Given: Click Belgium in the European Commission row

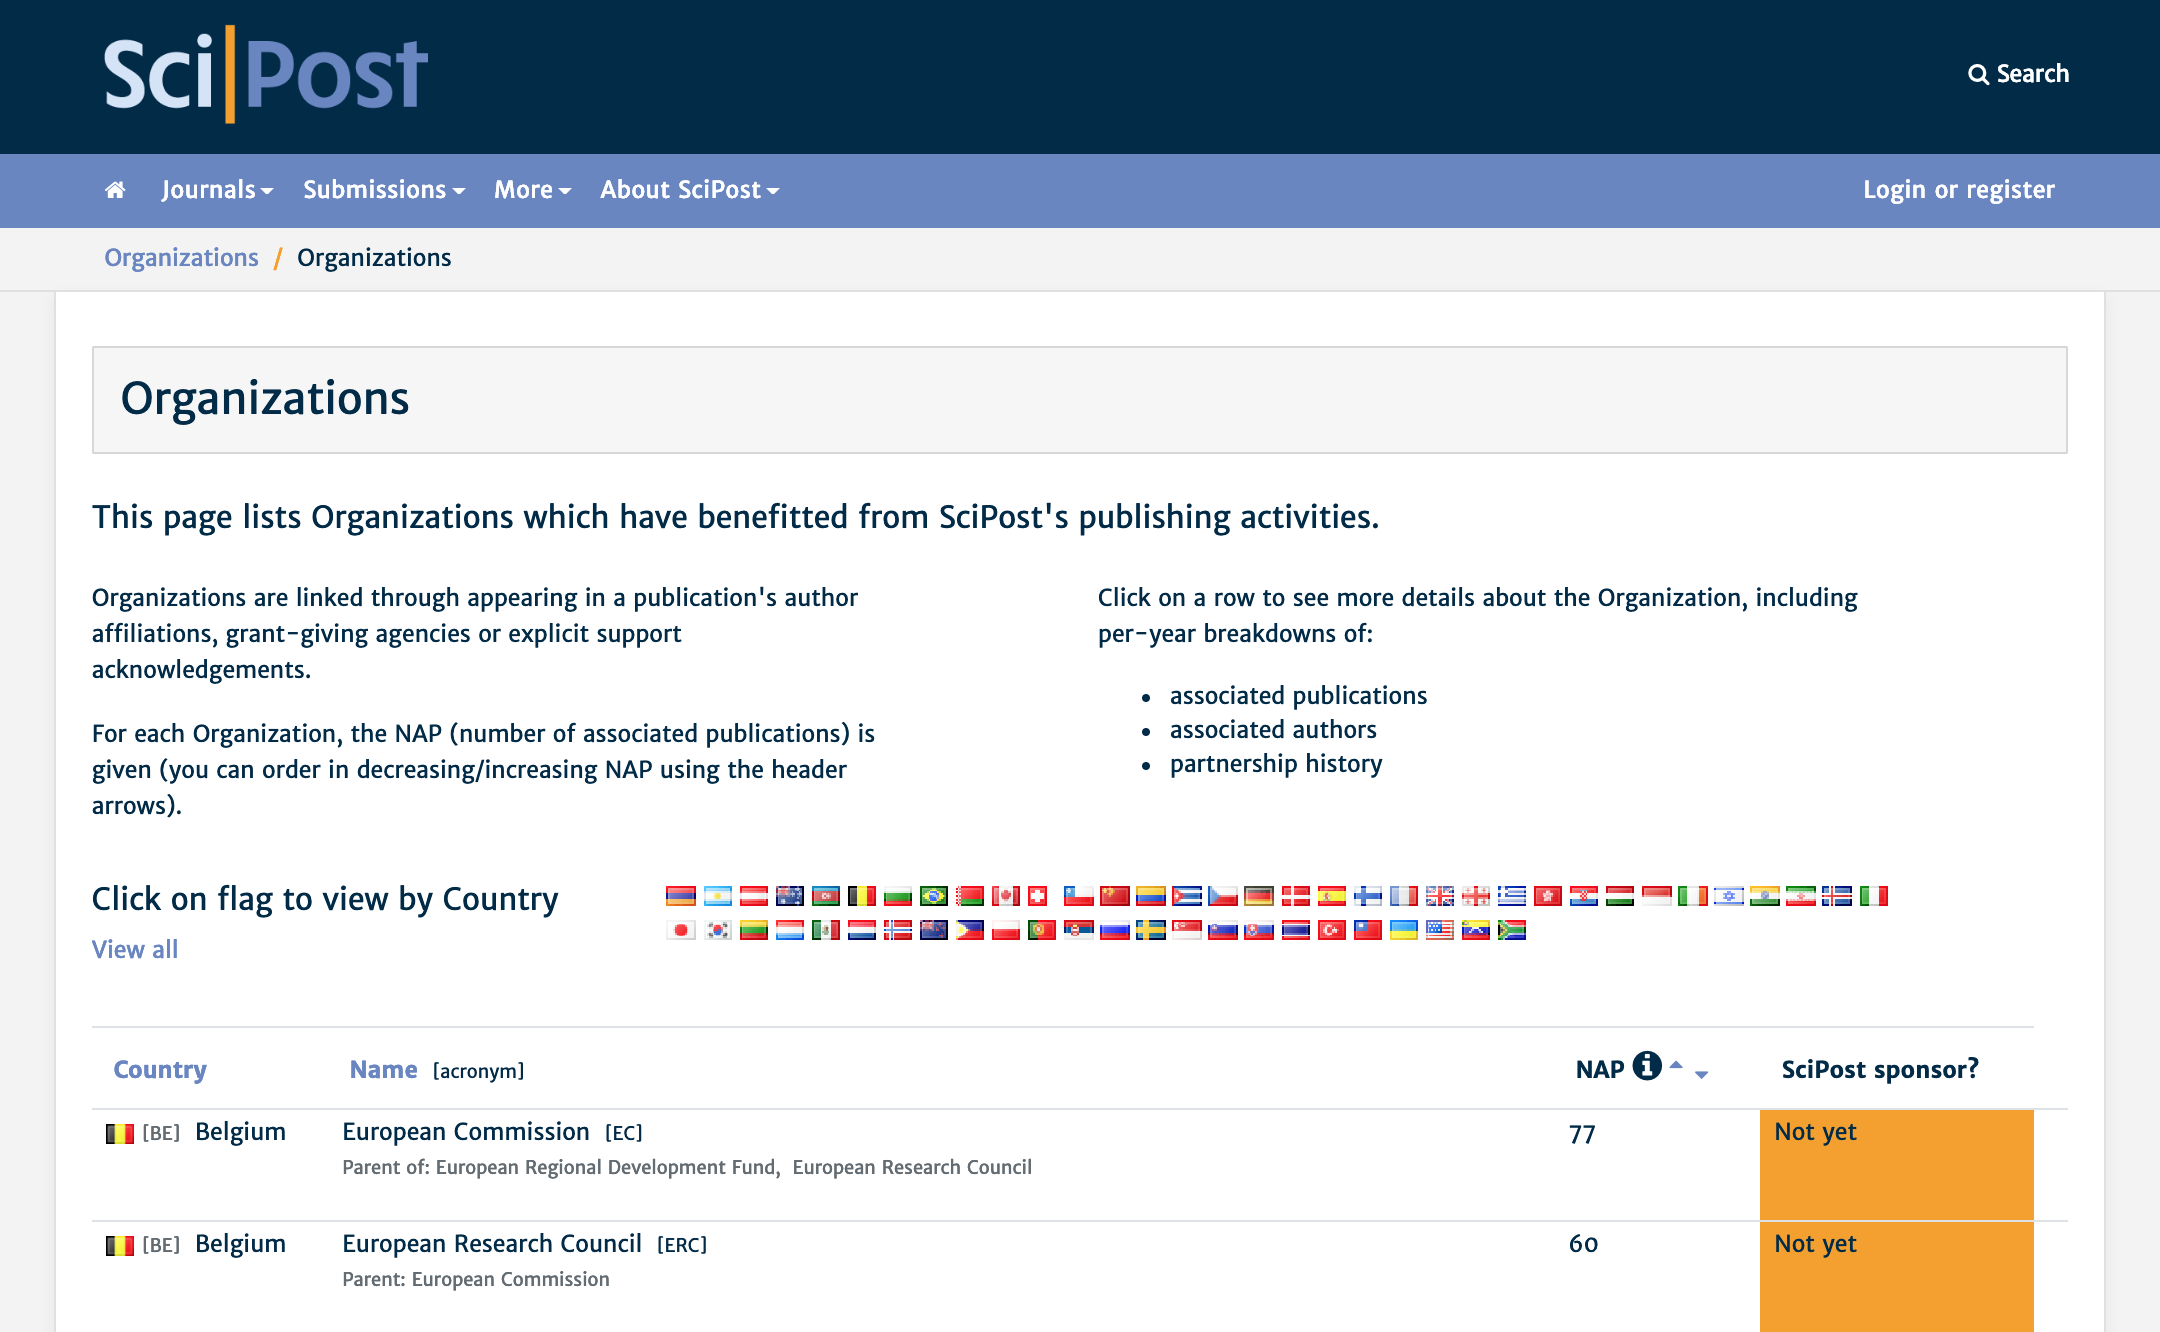Looking at the screenshot, I should pos(240,1132).
